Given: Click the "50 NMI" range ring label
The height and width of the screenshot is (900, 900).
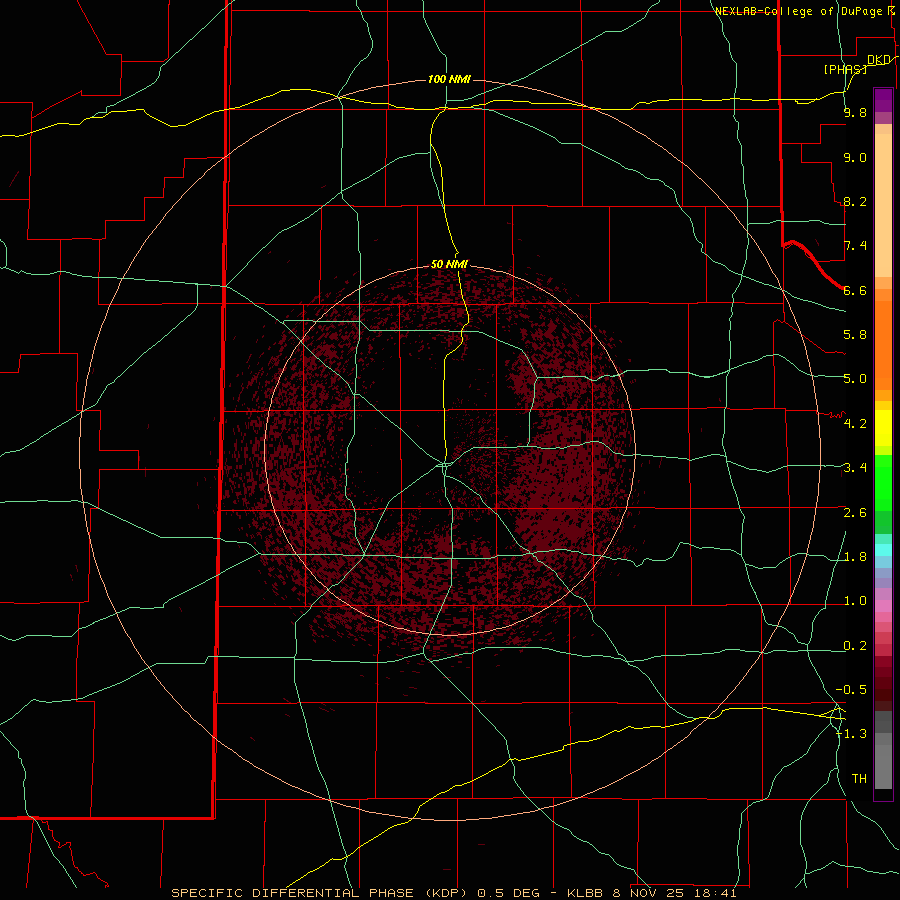Looking at the screenshot, I should click(x=449, y=264).
